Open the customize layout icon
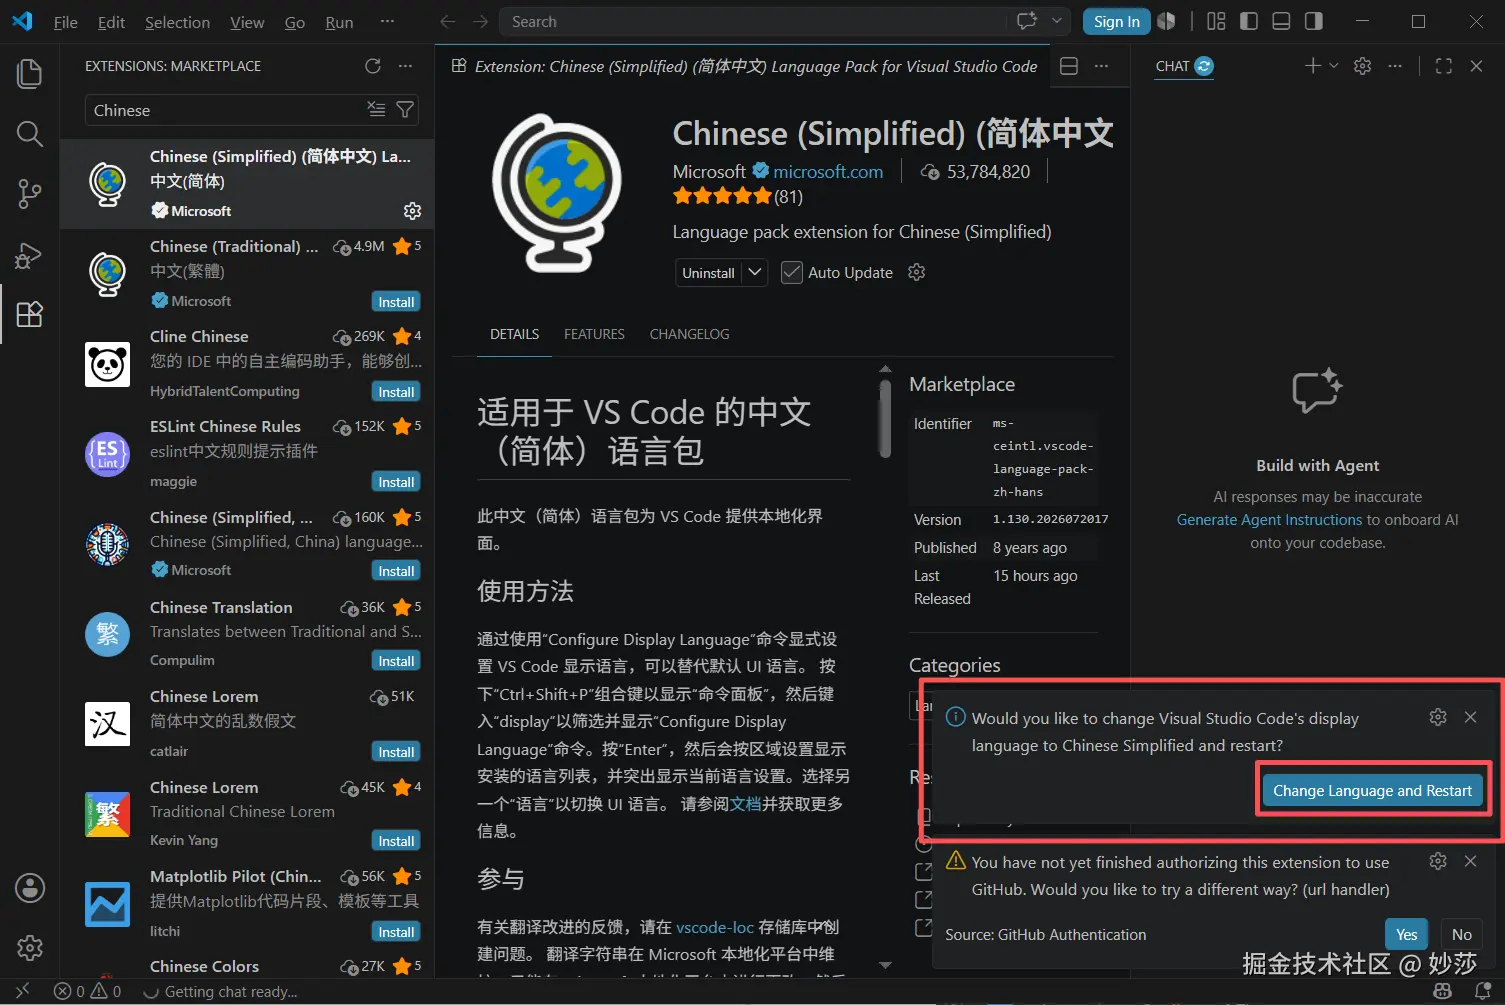 click(x=1216, y=22)
